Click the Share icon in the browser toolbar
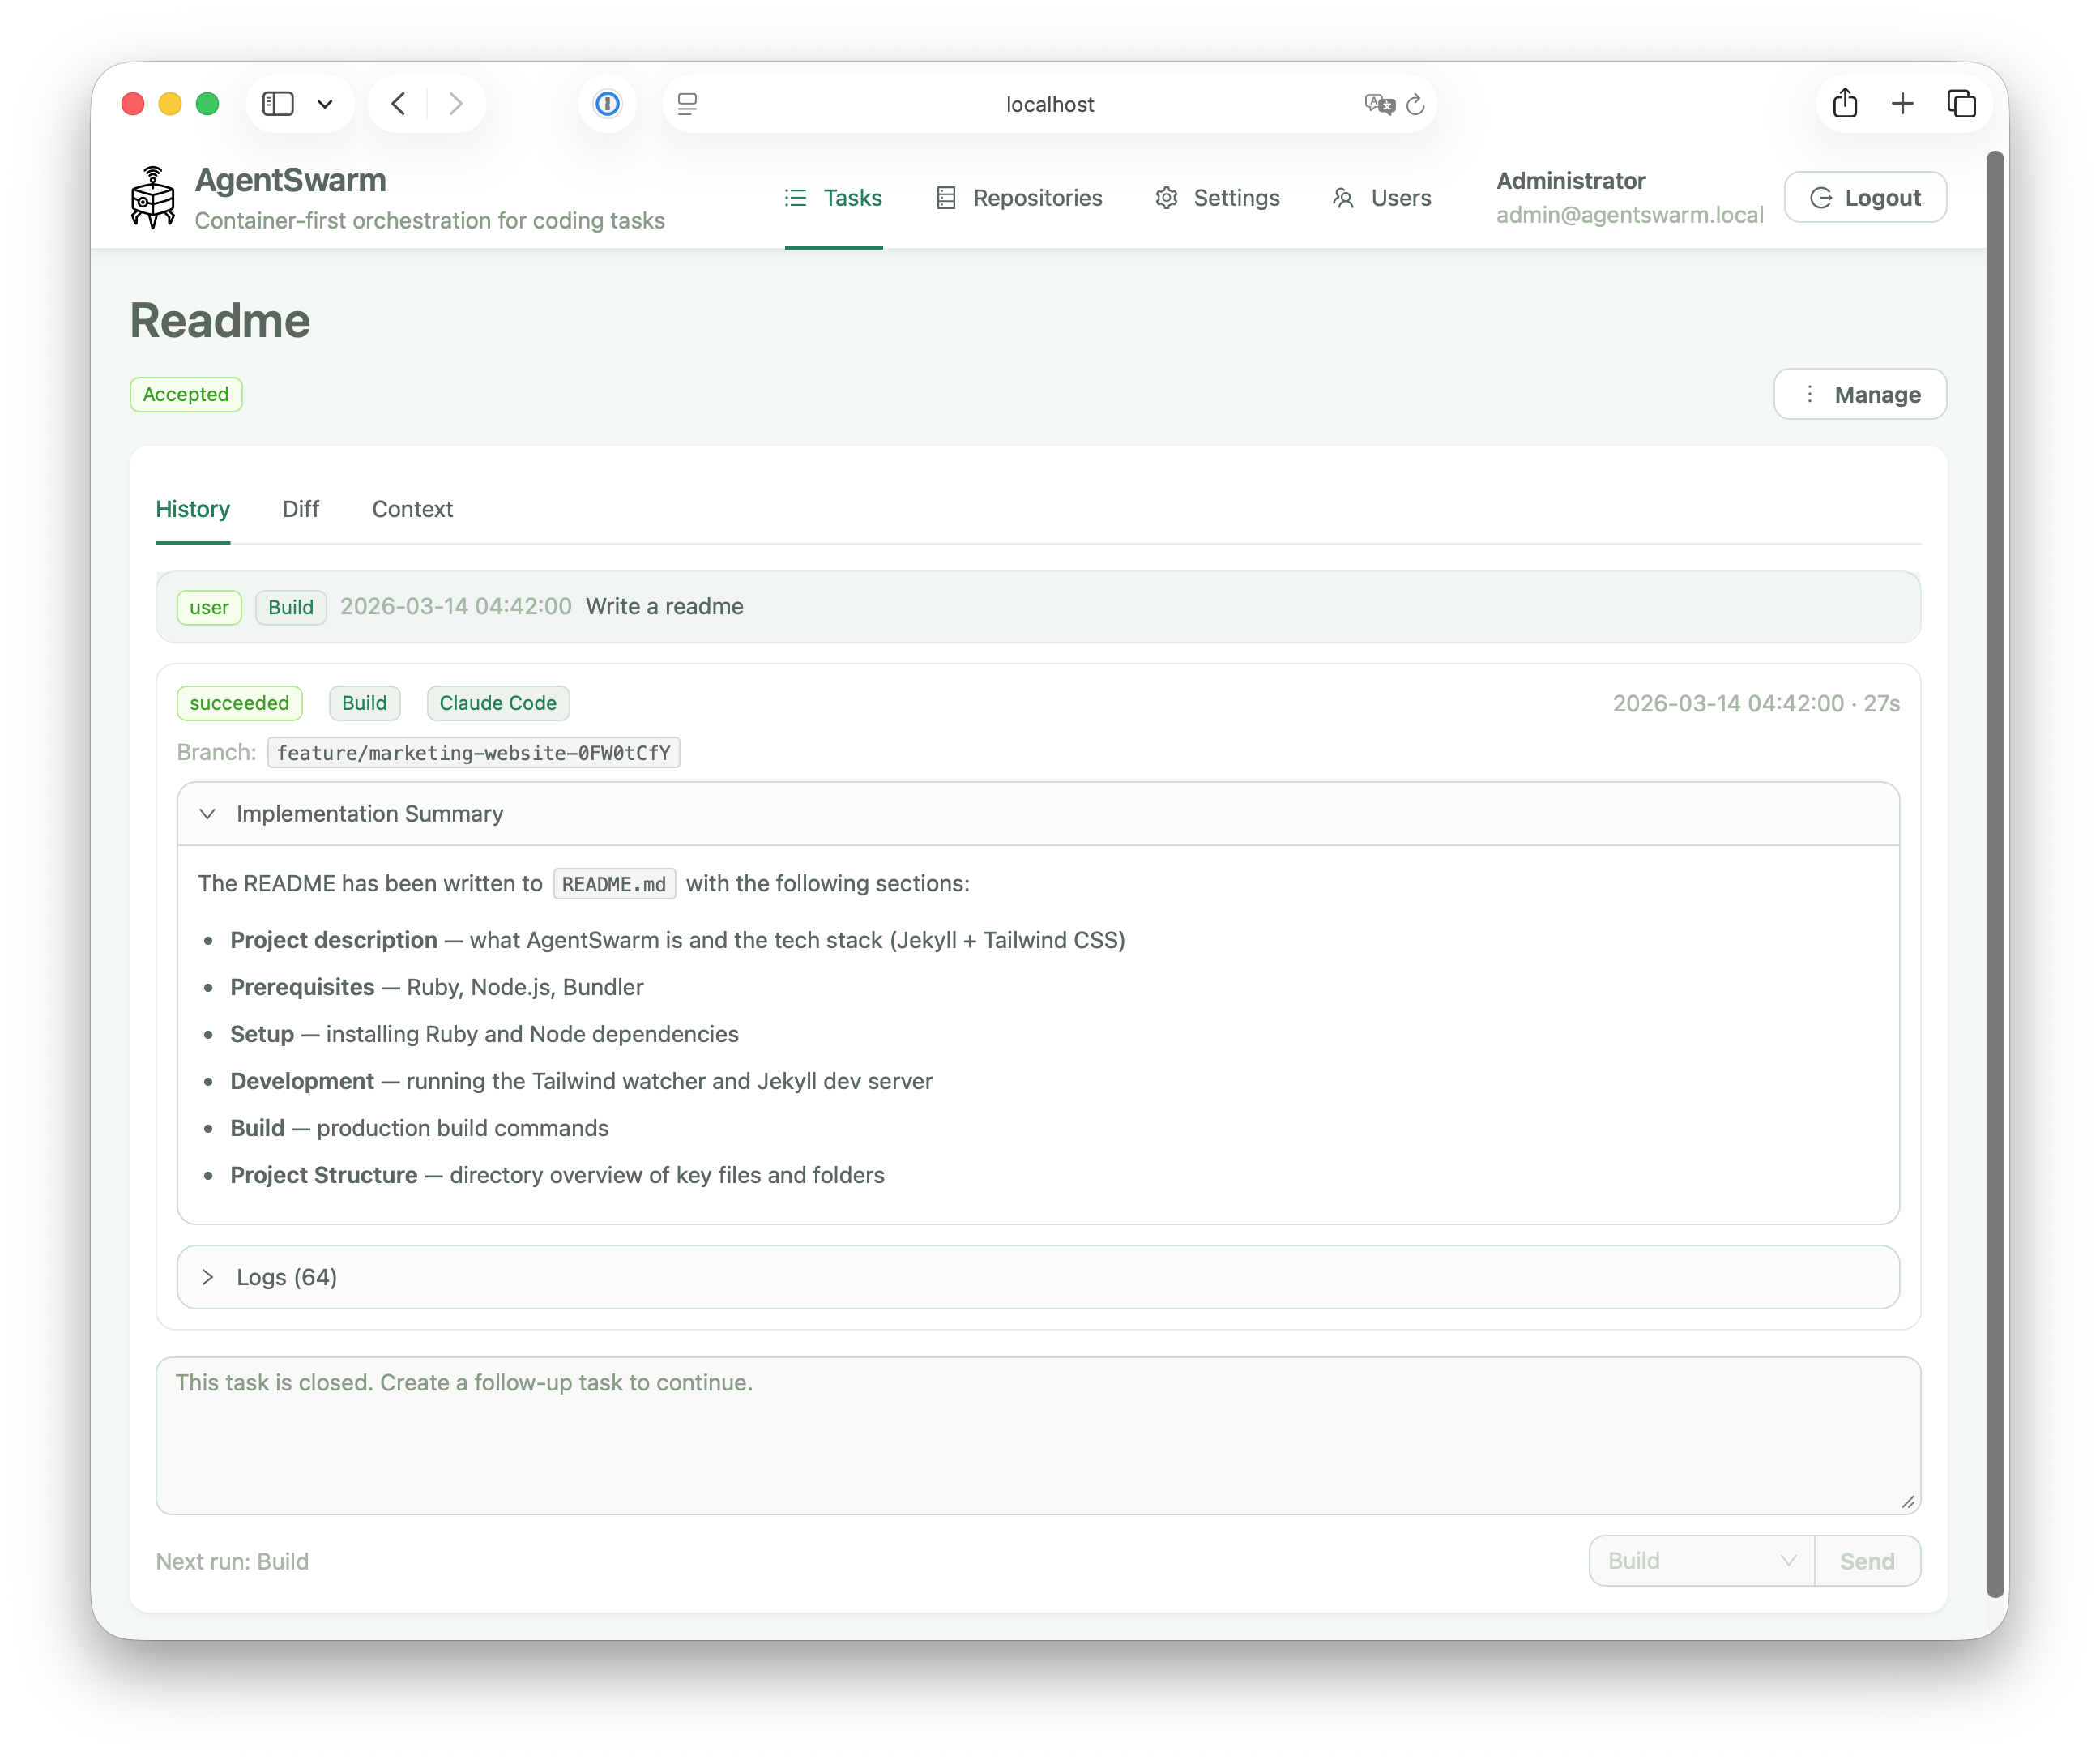Image resolution: width=2100 pixels, height=1760 pixels. (1845, 103)
